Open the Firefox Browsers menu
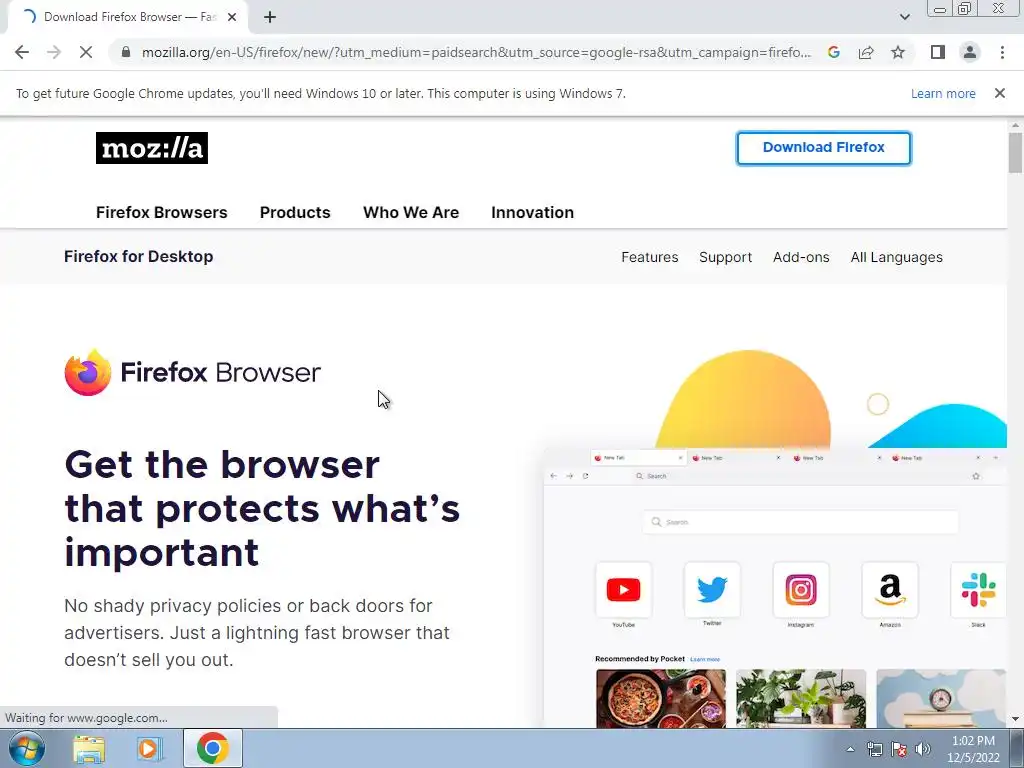This screenshot has width=1024, height=768. click(161, 212)
